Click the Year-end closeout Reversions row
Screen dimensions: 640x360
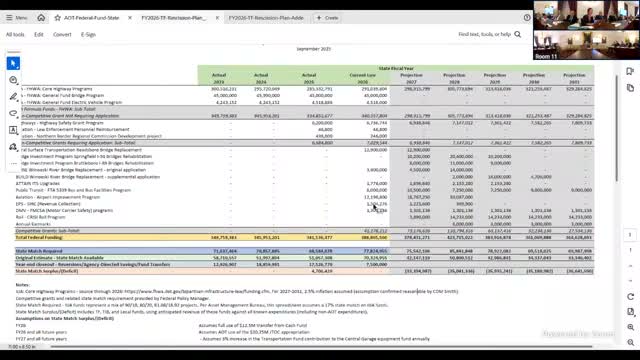(304, 264)
